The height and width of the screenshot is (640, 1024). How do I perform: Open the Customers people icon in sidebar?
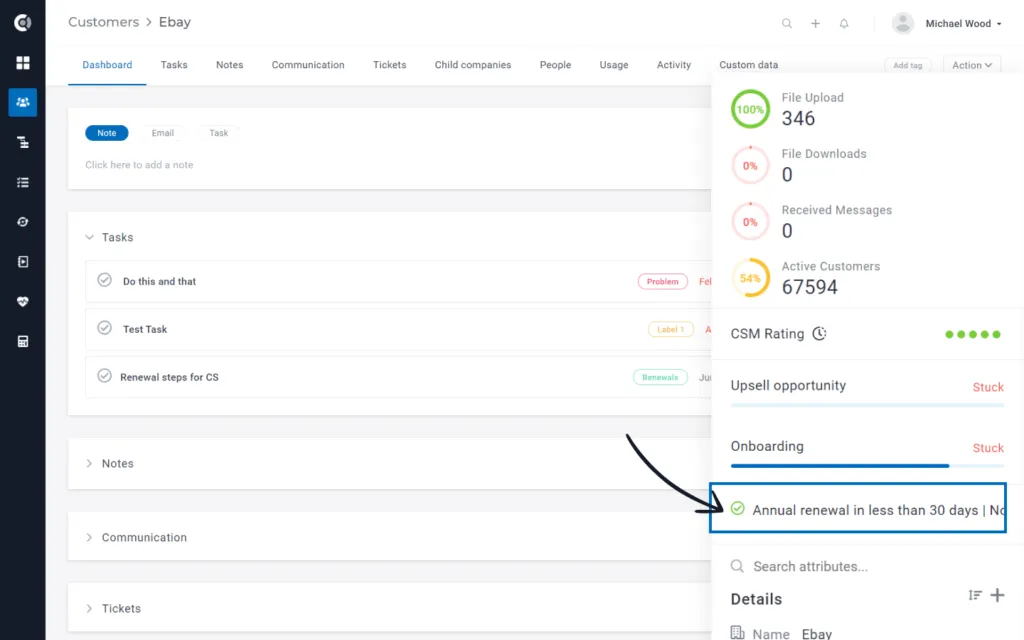23,103
